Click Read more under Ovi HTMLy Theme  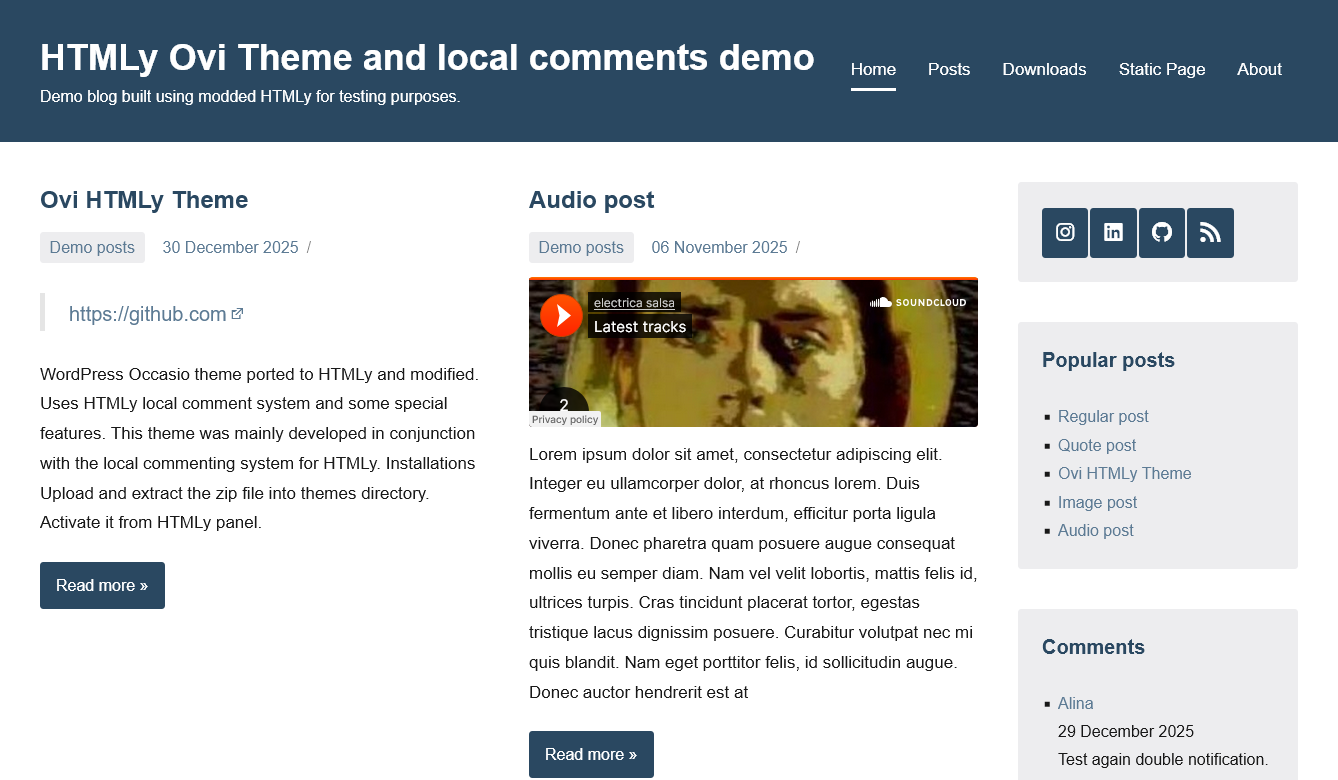102,585
